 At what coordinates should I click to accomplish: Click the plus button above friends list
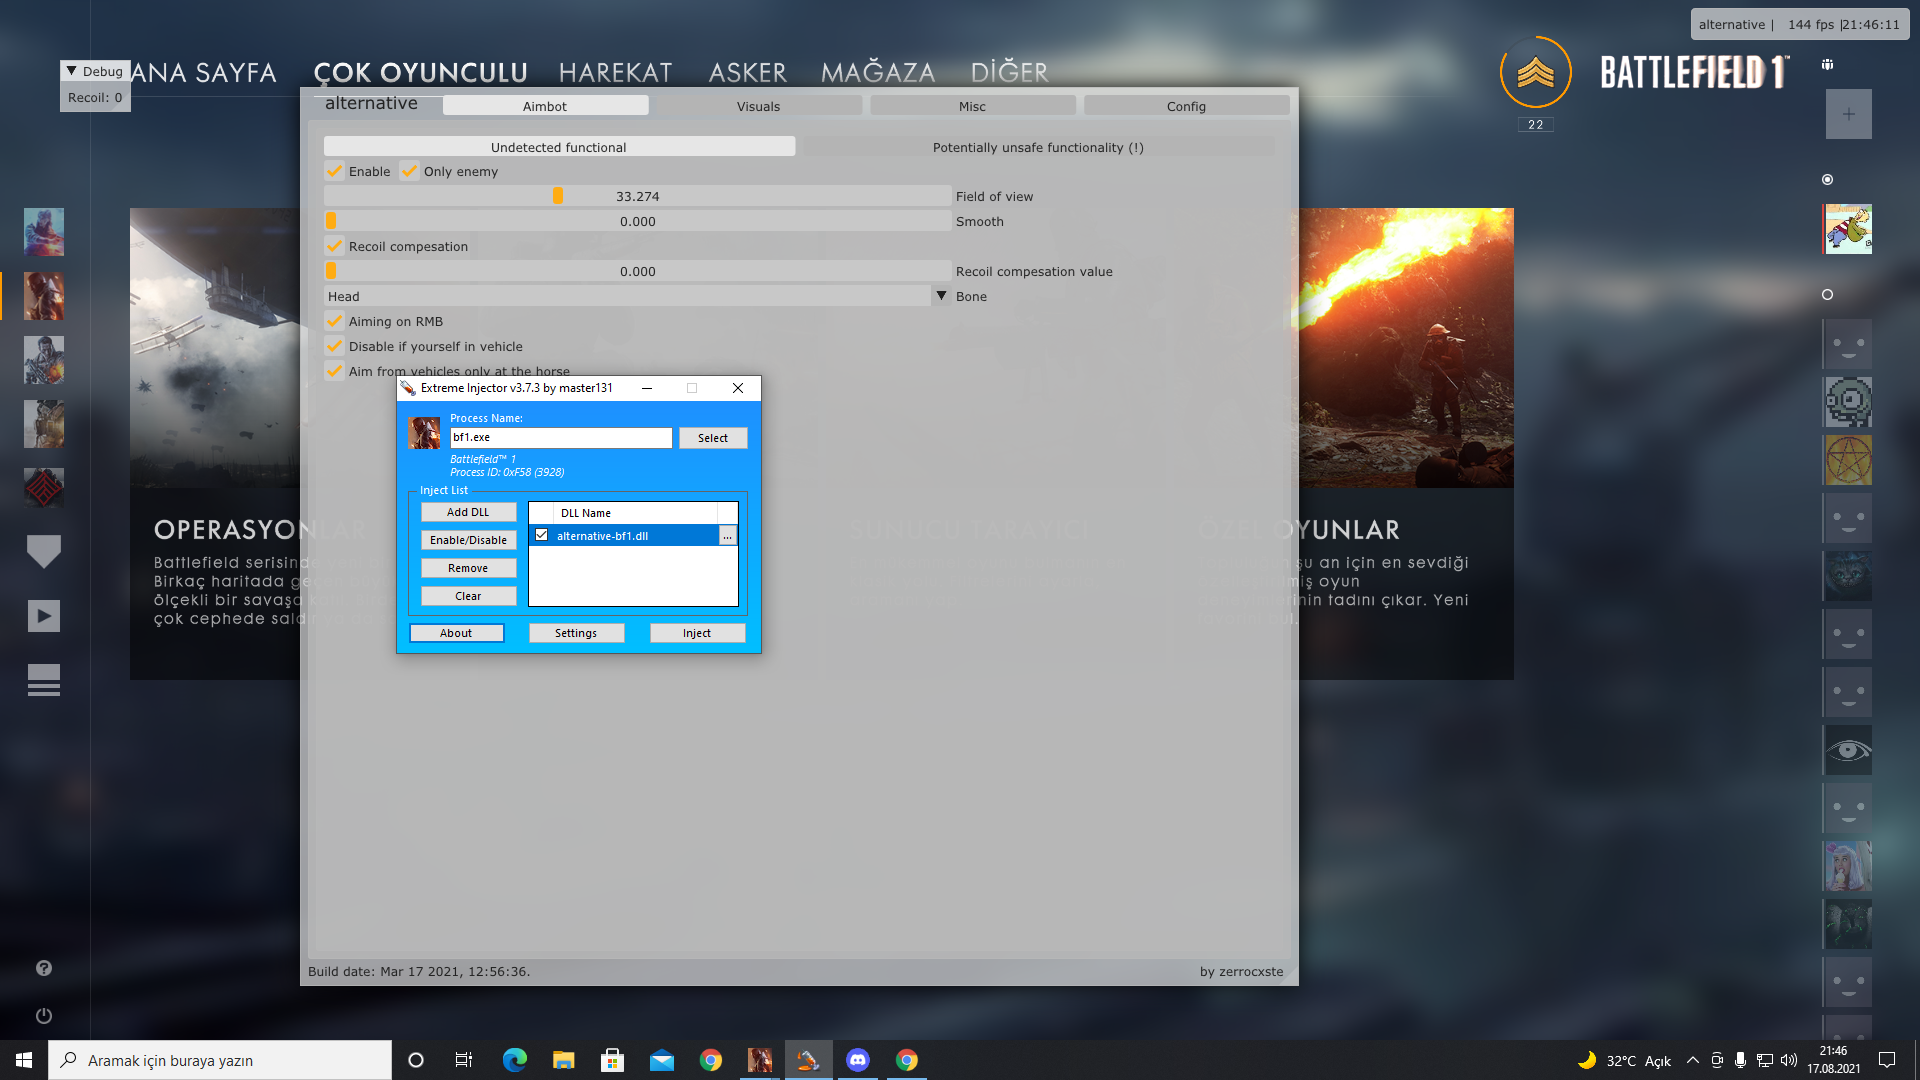(1848, 114)
